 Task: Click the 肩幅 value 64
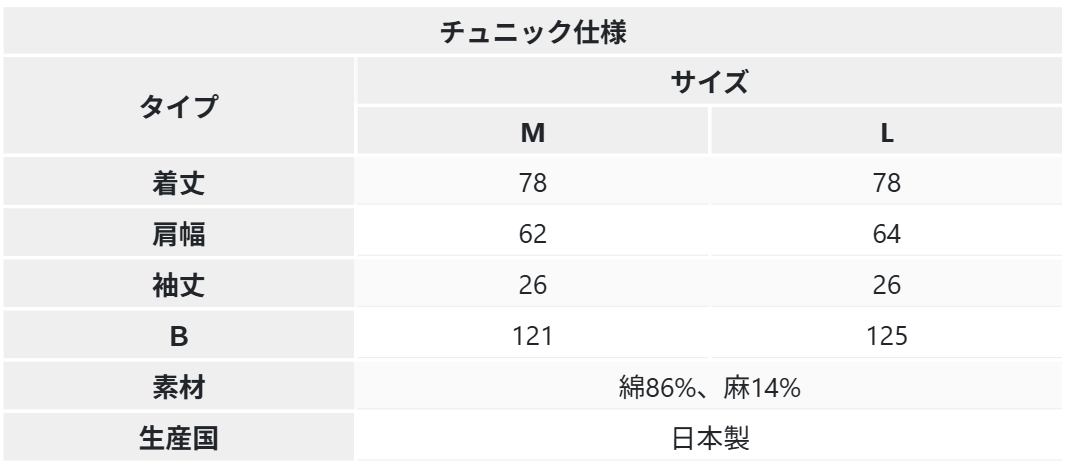pos(886,233)
